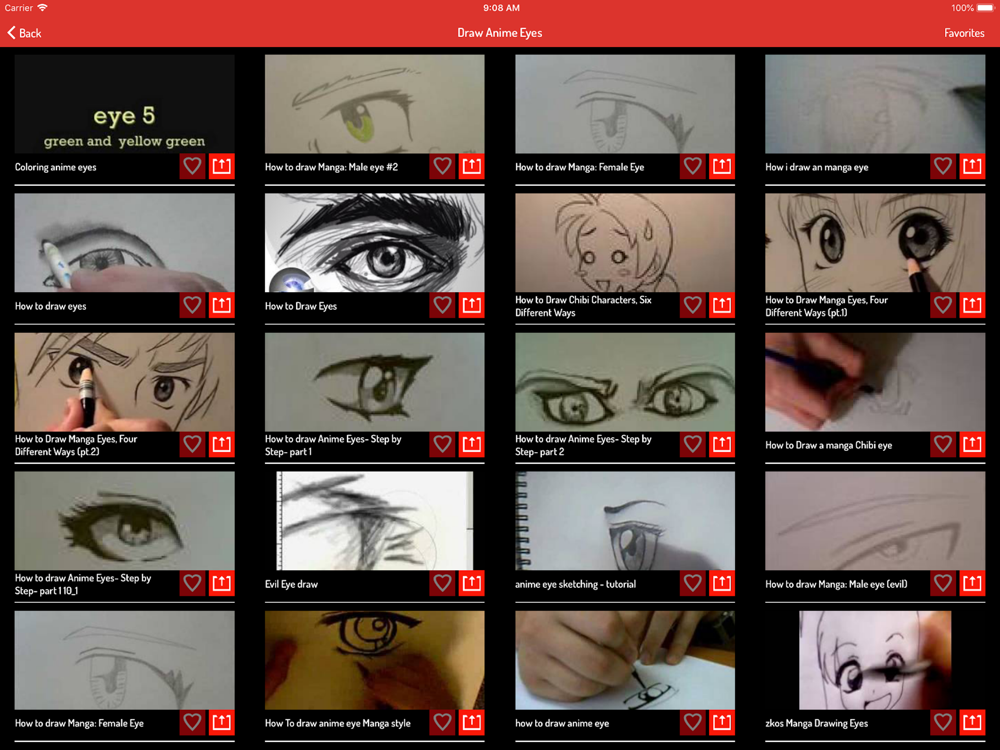Share Anime Eyes Step by Step part 2
The height and width of the screenshot is (750, 1000).
pyautogui.click(x=722, y=445)
